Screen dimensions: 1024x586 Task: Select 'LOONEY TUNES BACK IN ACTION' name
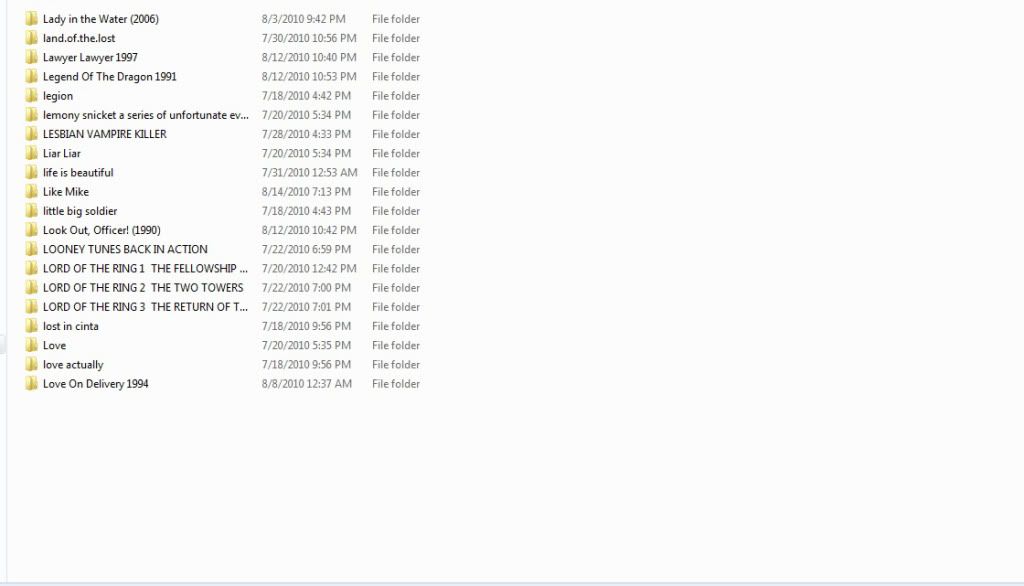[x=125, y=249]
